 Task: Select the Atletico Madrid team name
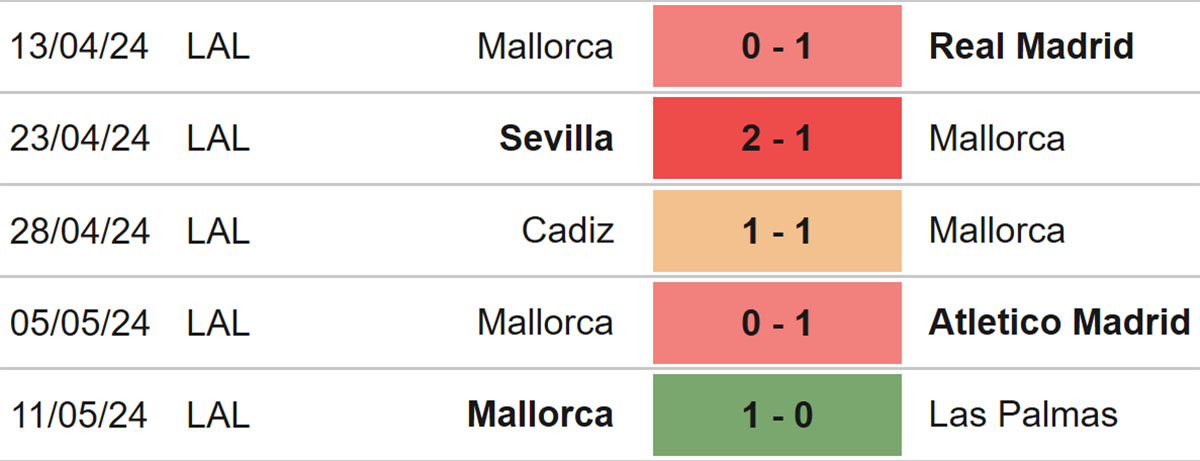point(1059,322)
